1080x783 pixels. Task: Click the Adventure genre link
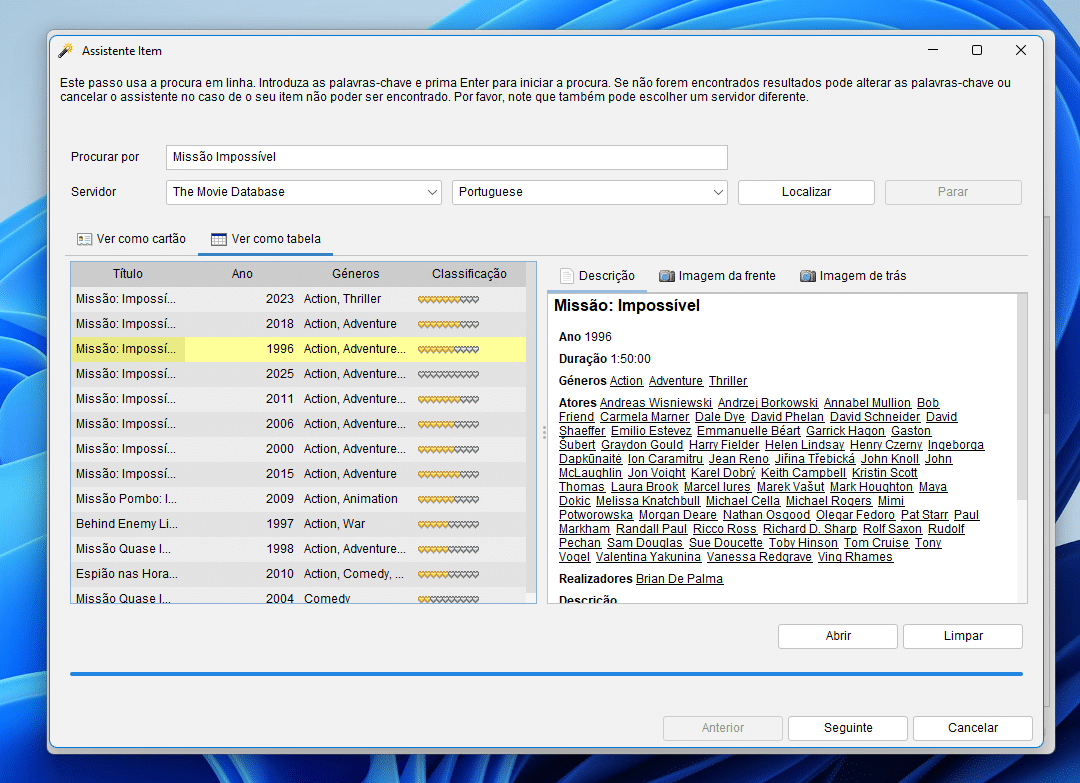coord(676,381)
